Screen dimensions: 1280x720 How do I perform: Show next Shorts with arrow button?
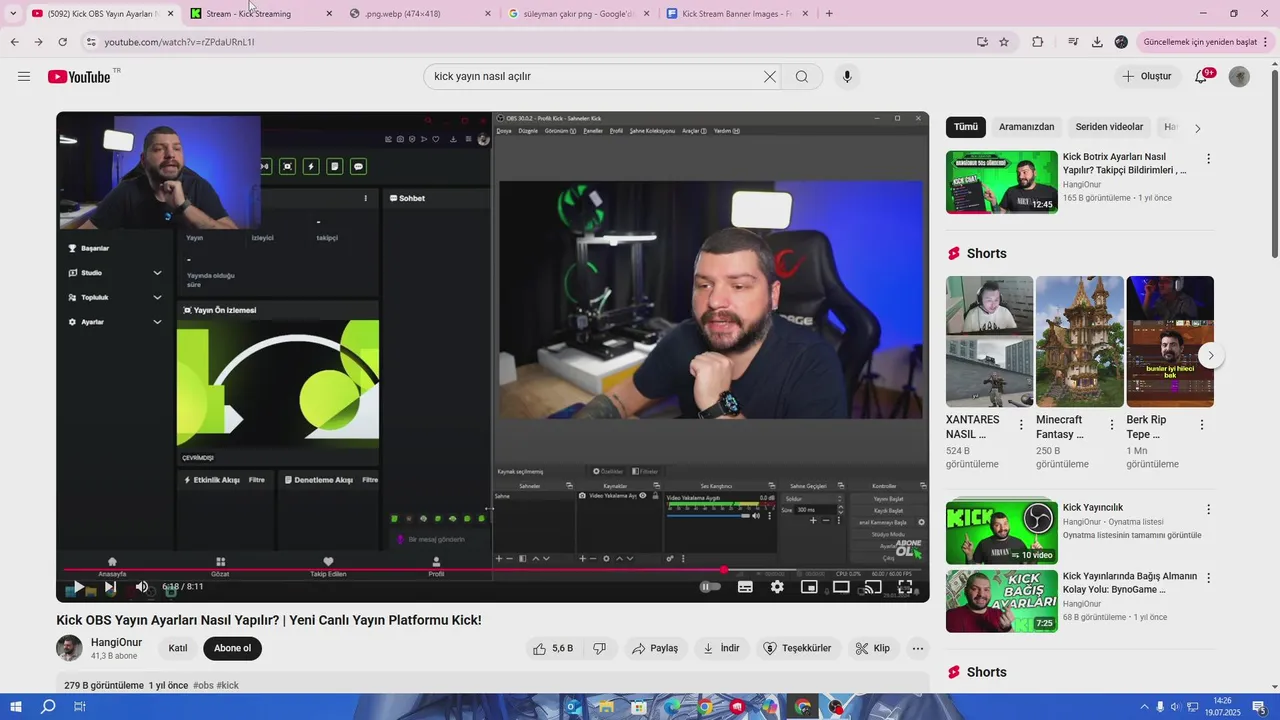1211,355
